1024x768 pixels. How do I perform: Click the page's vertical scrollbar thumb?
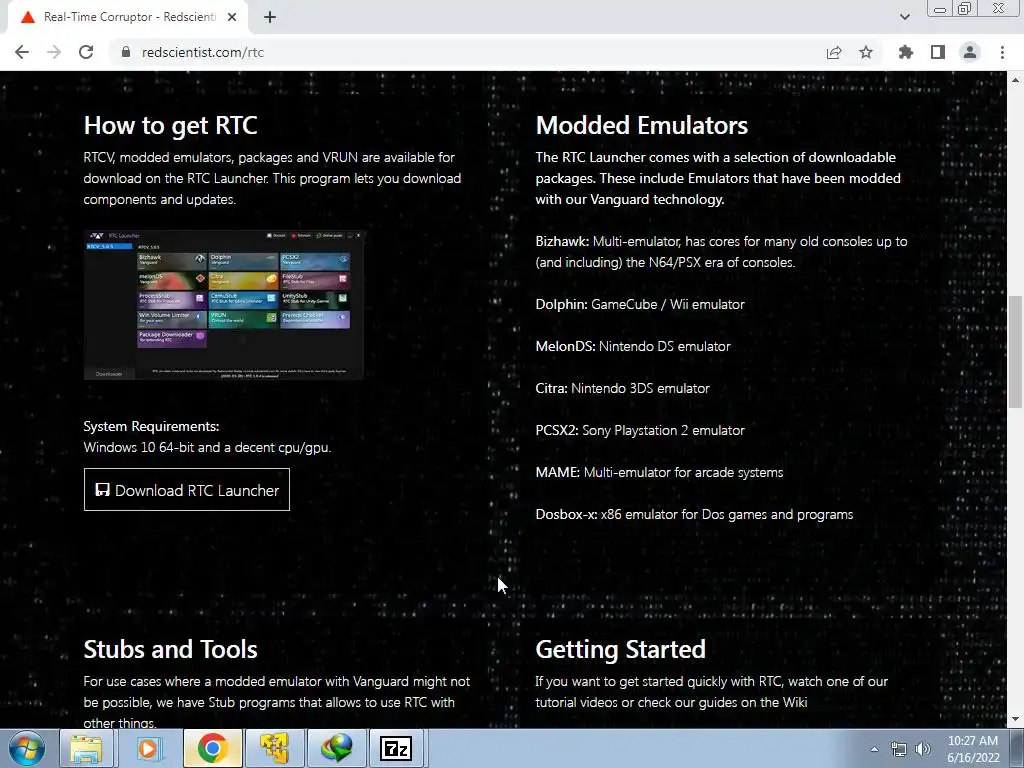(1015, 351)
